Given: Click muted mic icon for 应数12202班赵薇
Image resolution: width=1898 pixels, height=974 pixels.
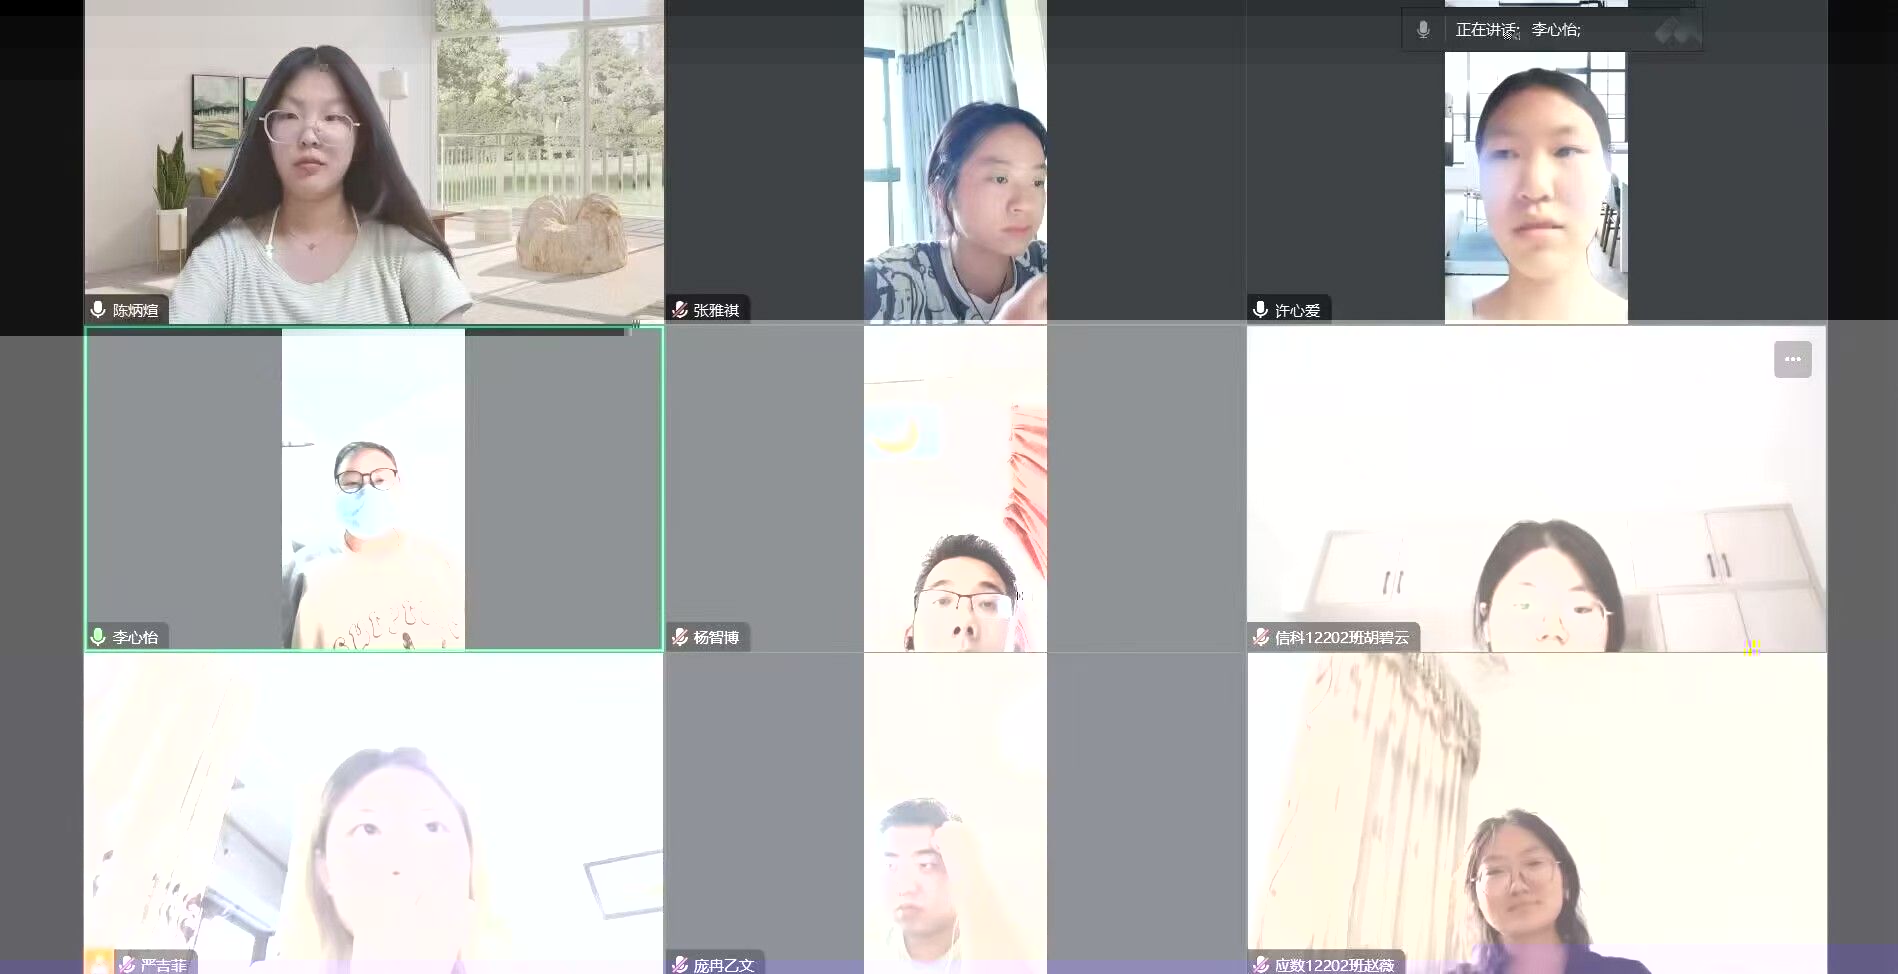Looking at the screenshot, I should (1261, 964).
